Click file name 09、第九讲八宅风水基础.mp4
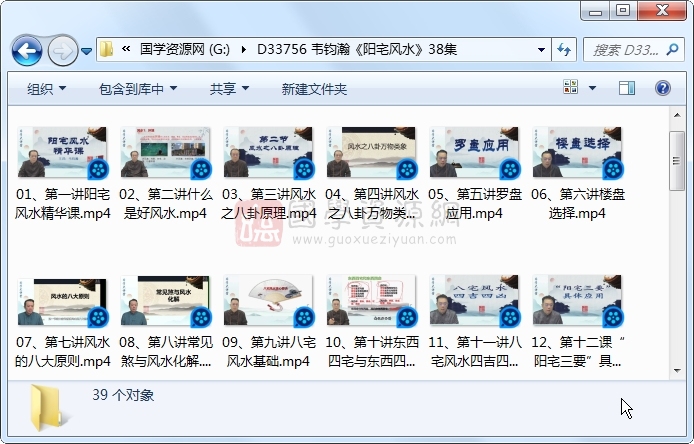The height and width of the screenshot is (444, 694). [268, 352]
